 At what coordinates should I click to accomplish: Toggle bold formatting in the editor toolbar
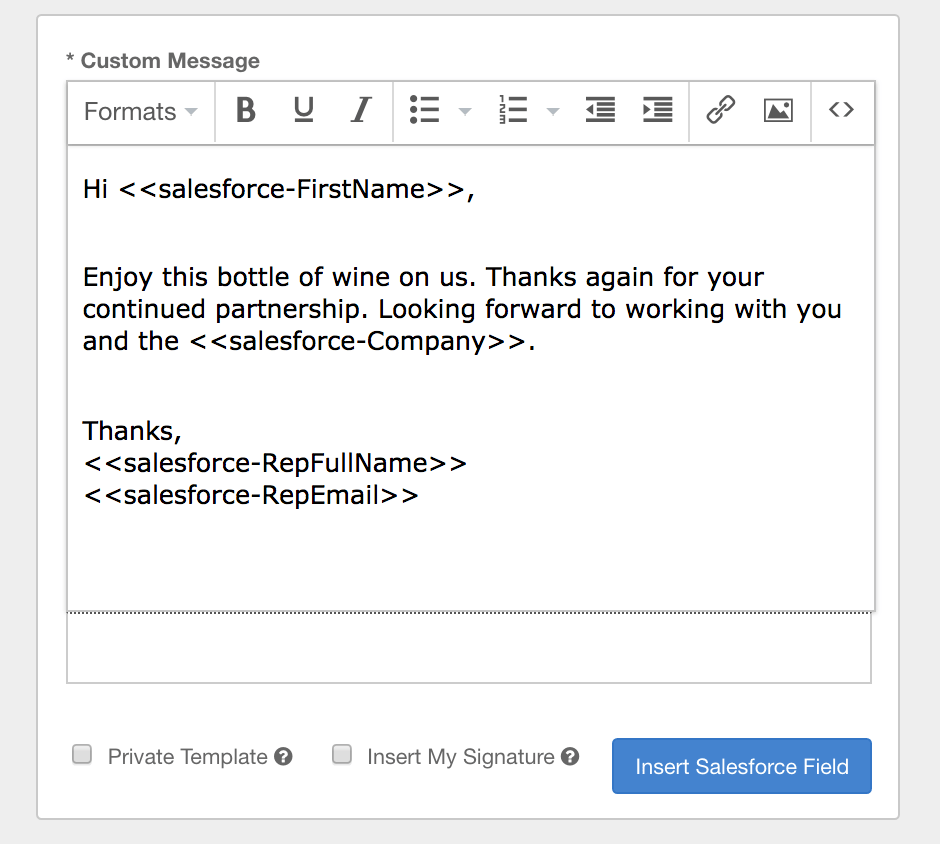pos(246,110)
